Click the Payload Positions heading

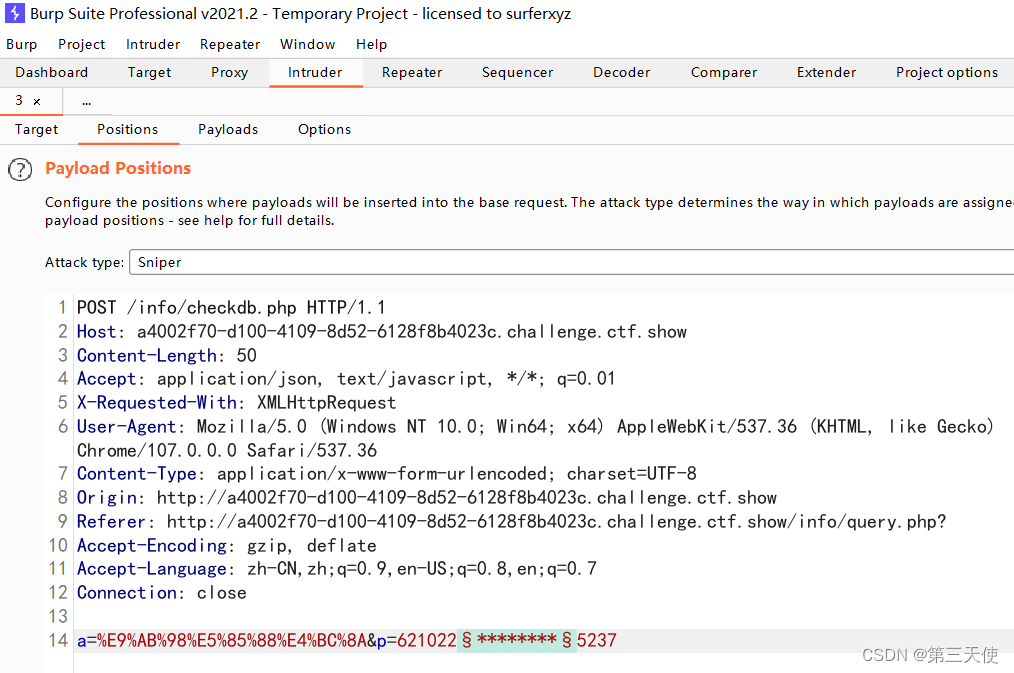tap(118, 168)
